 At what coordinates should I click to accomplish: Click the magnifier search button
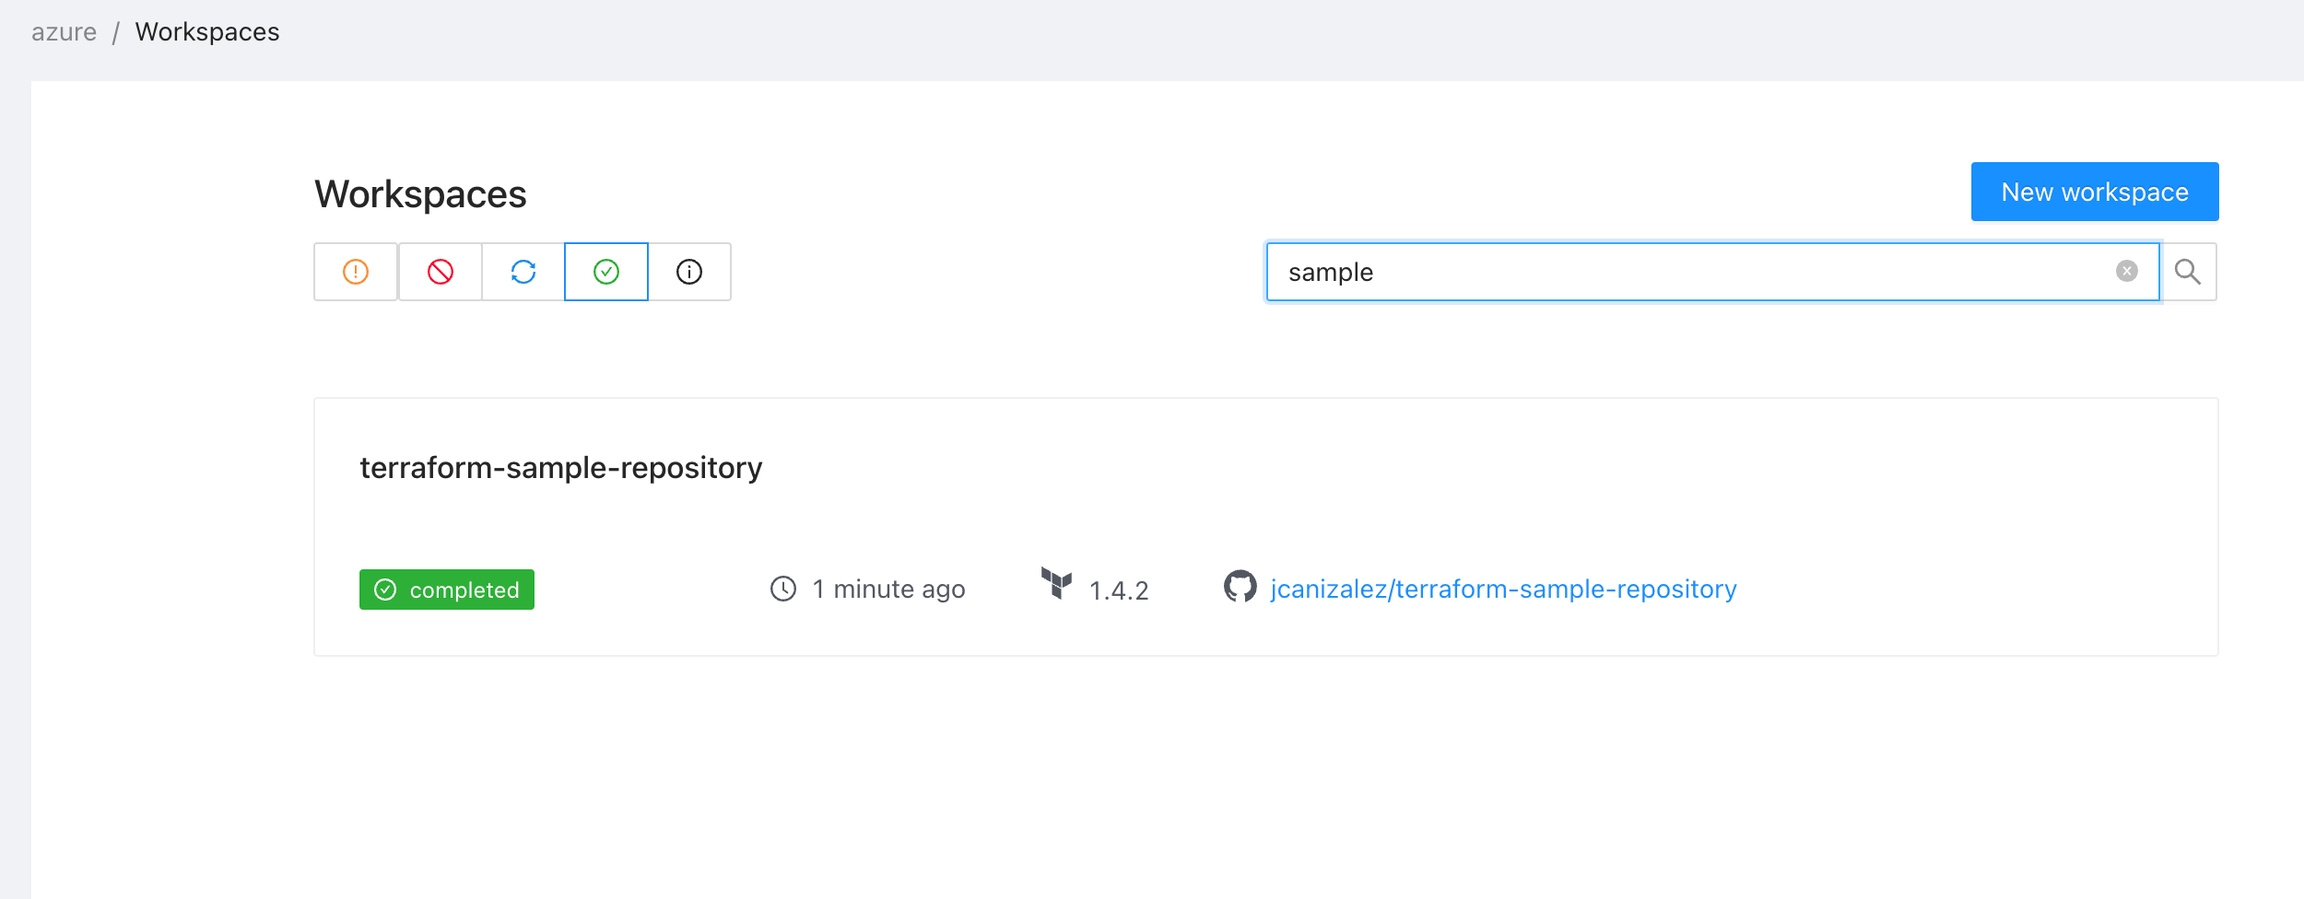tap(2188, 272)
